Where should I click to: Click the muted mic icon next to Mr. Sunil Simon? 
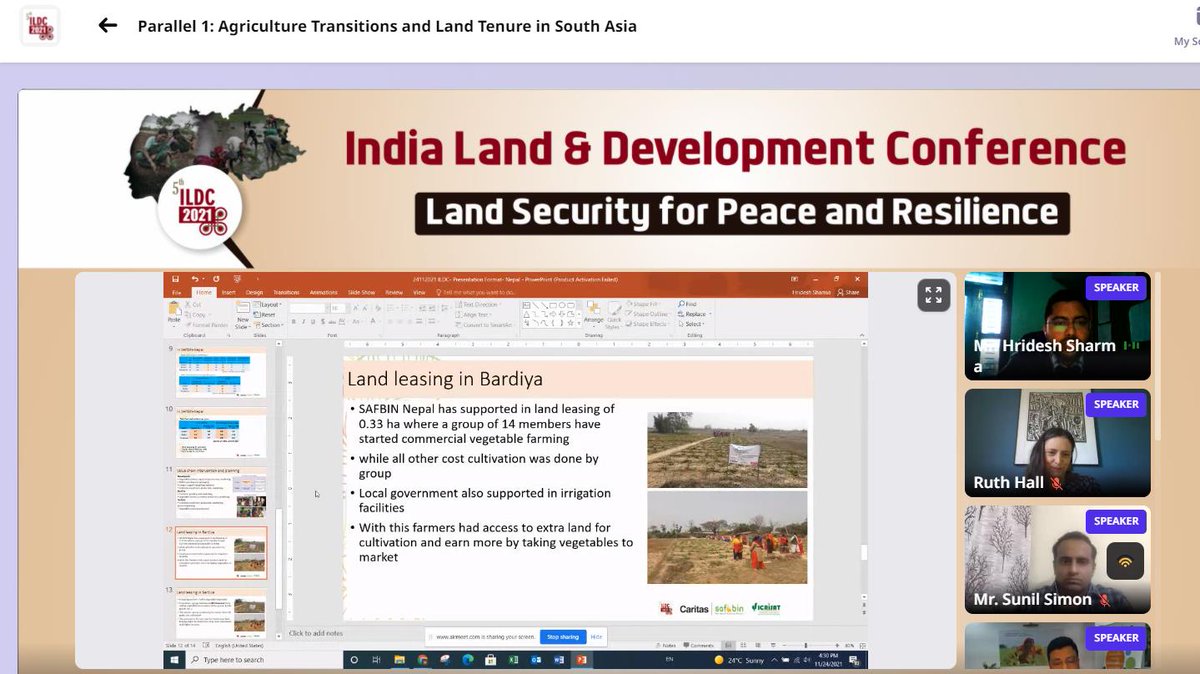click(x=1104, y=600)
